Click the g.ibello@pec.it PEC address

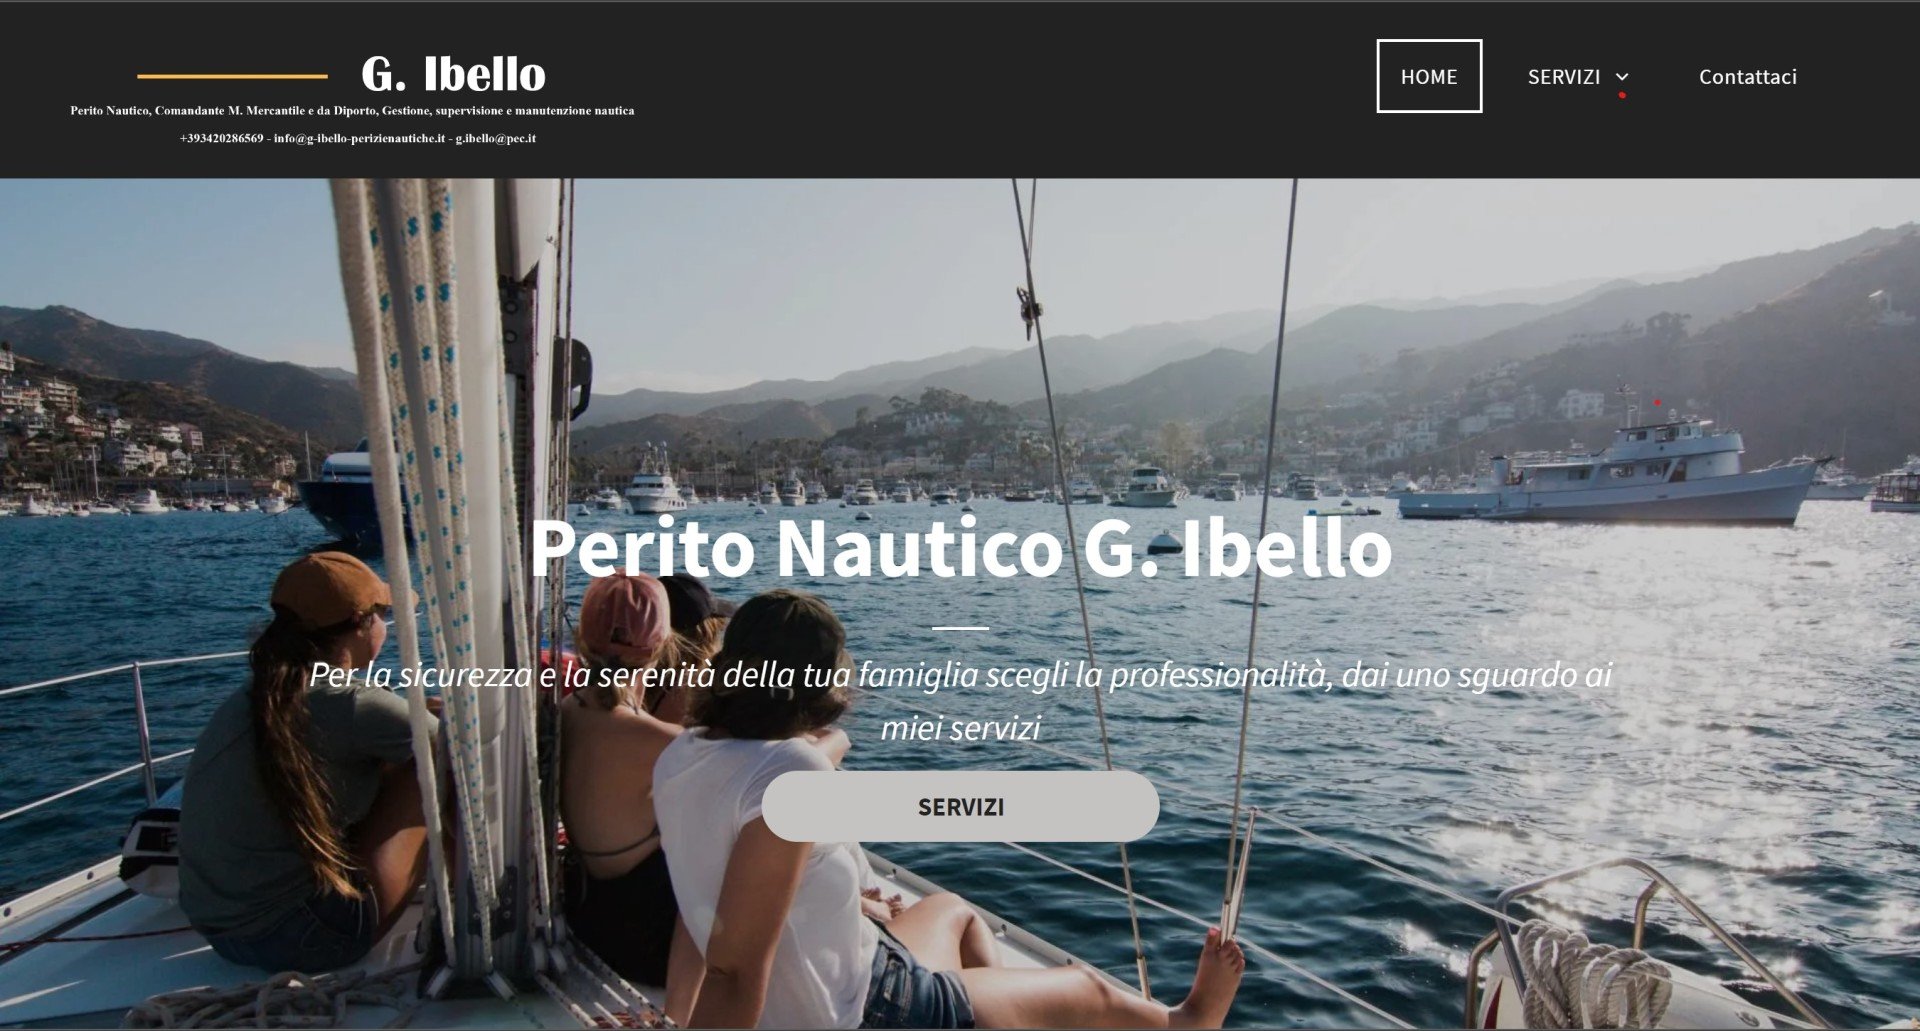(496, 138)
